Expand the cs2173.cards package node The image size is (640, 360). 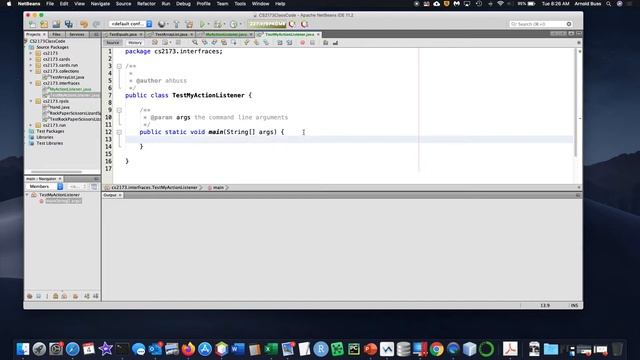[31, 59]
